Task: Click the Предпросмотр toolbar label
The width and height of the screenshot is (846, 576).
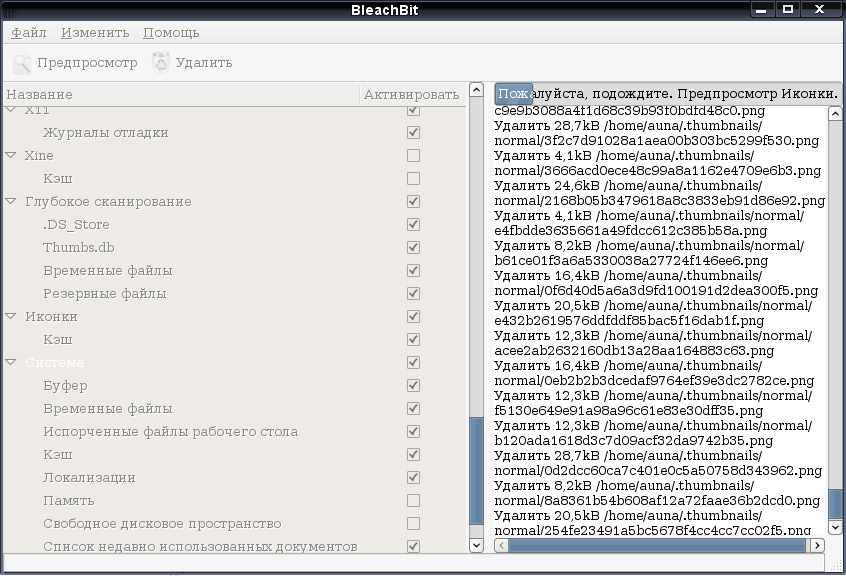Action: (x=87, y=63)
